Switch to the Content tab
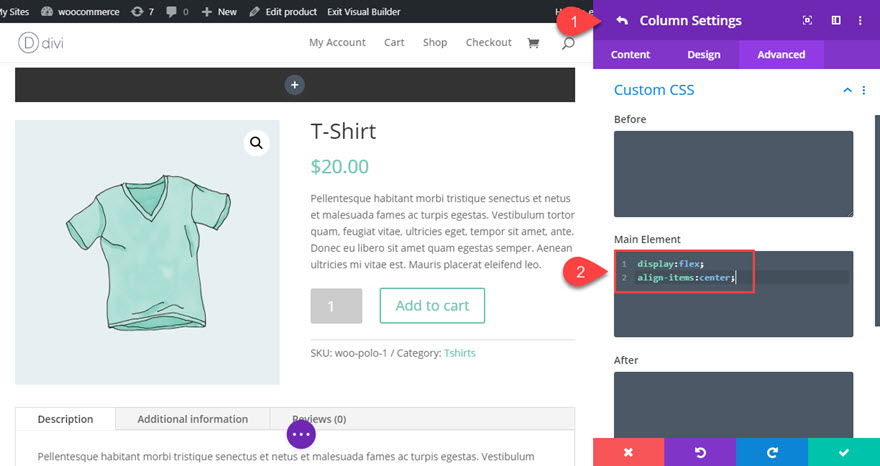The image size is (880, 466). coord(630,54)
